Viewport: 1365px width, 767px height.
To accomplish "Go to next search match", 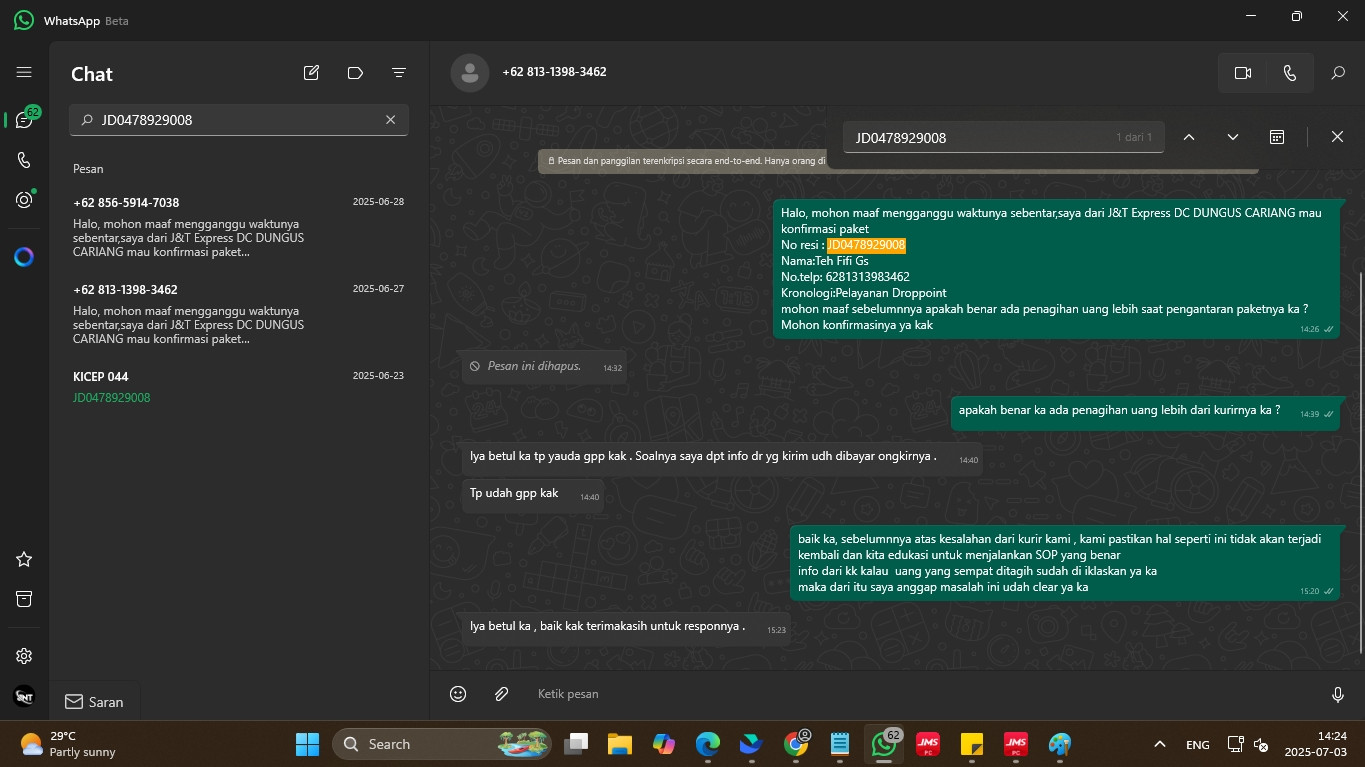I will click(x=1233, y=137).
